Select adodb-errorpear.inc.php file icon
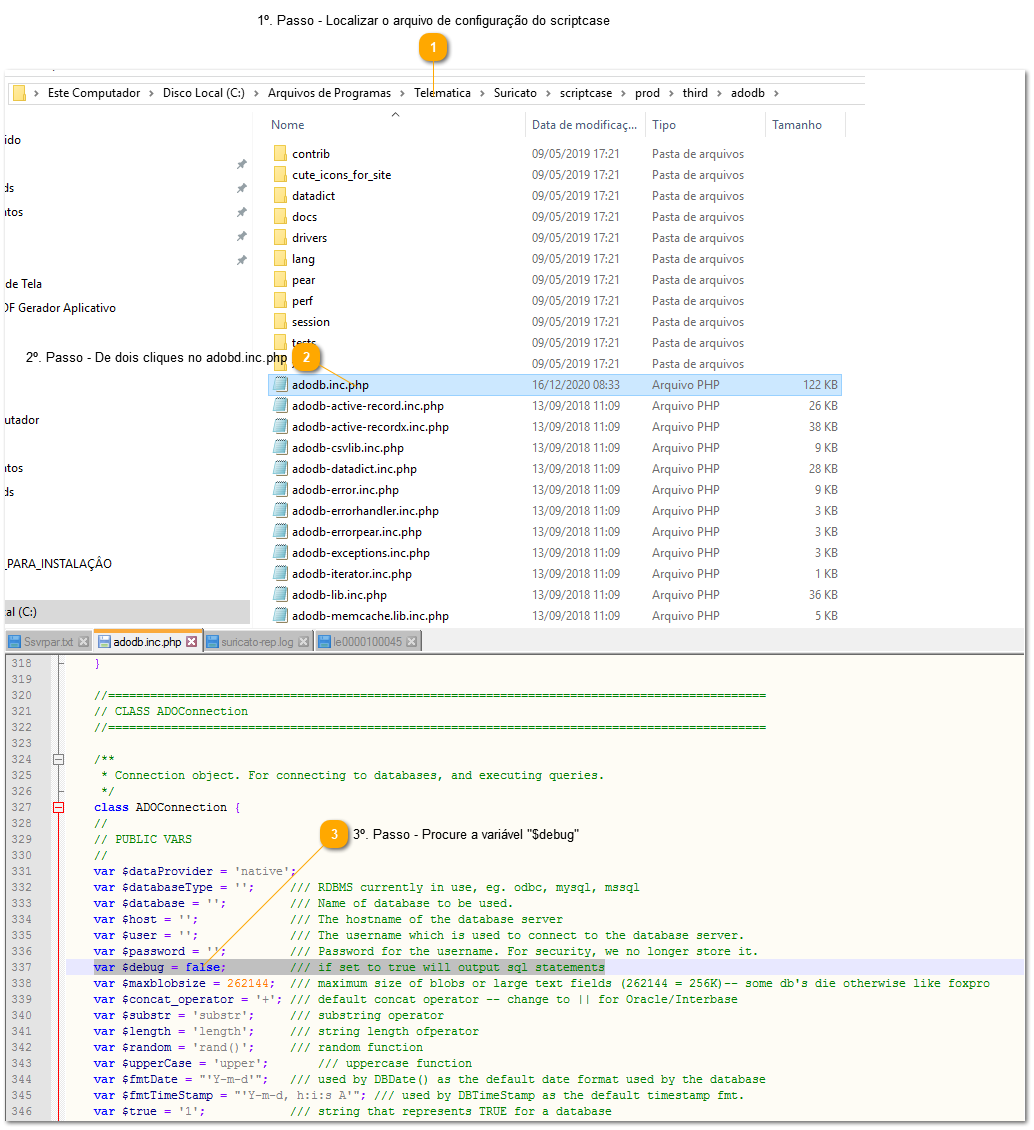The width and height of the screenshot is (1034, 1130). [280, 531]
